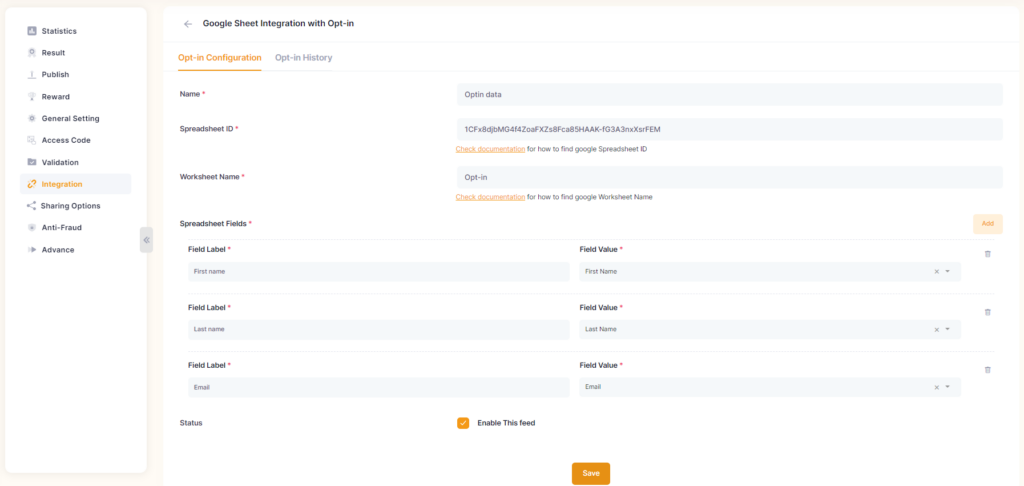Open Check documentation link for Spreadsheet ID
1024x486 pixels.
click(x=490, y=149)
